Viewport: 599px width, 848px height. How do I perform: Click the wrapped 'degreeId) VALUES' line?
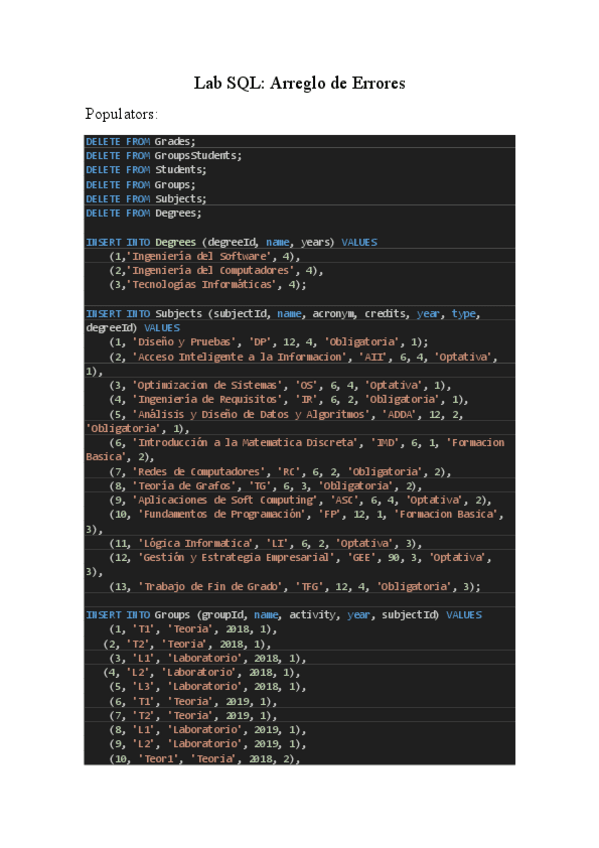(133, 328)
